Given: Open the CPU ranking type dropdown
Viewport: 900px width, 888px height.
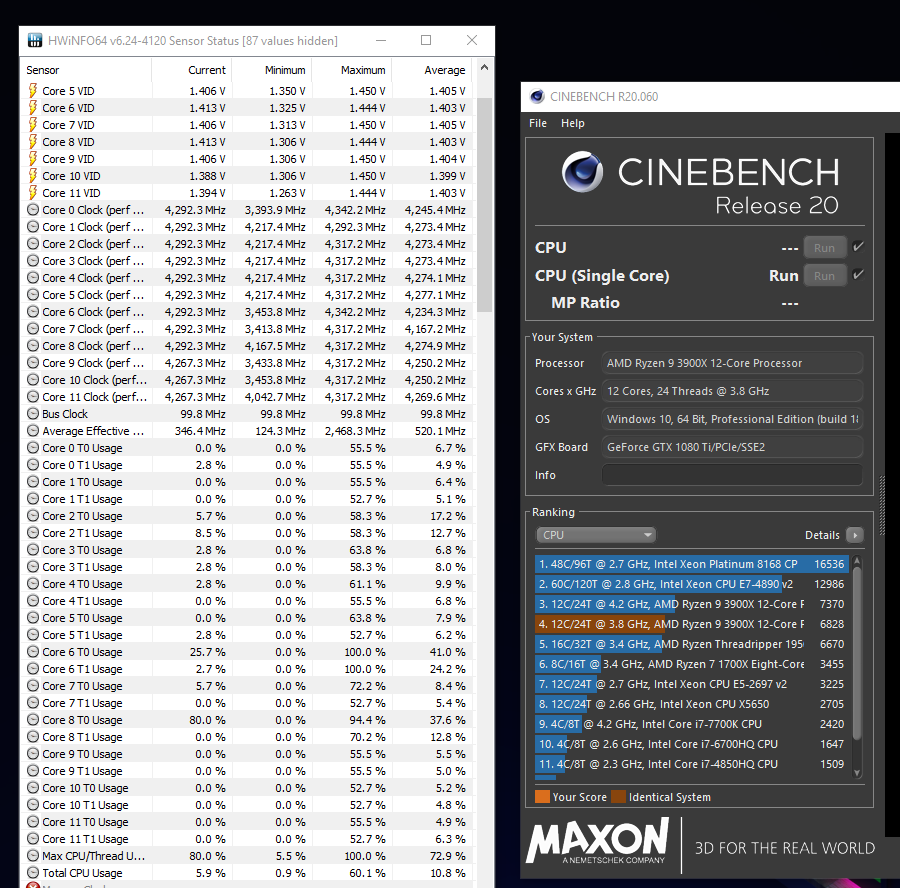Looking at the screenshot, I should (x=596, y=535).
